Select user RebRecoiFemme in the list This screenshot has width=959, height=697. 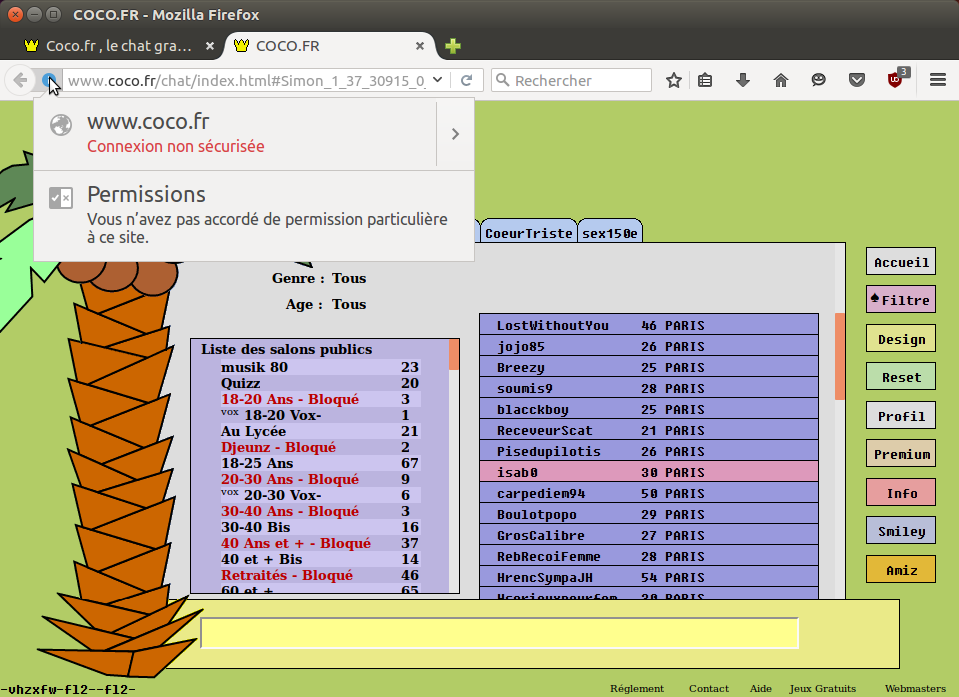click(649, 556)
